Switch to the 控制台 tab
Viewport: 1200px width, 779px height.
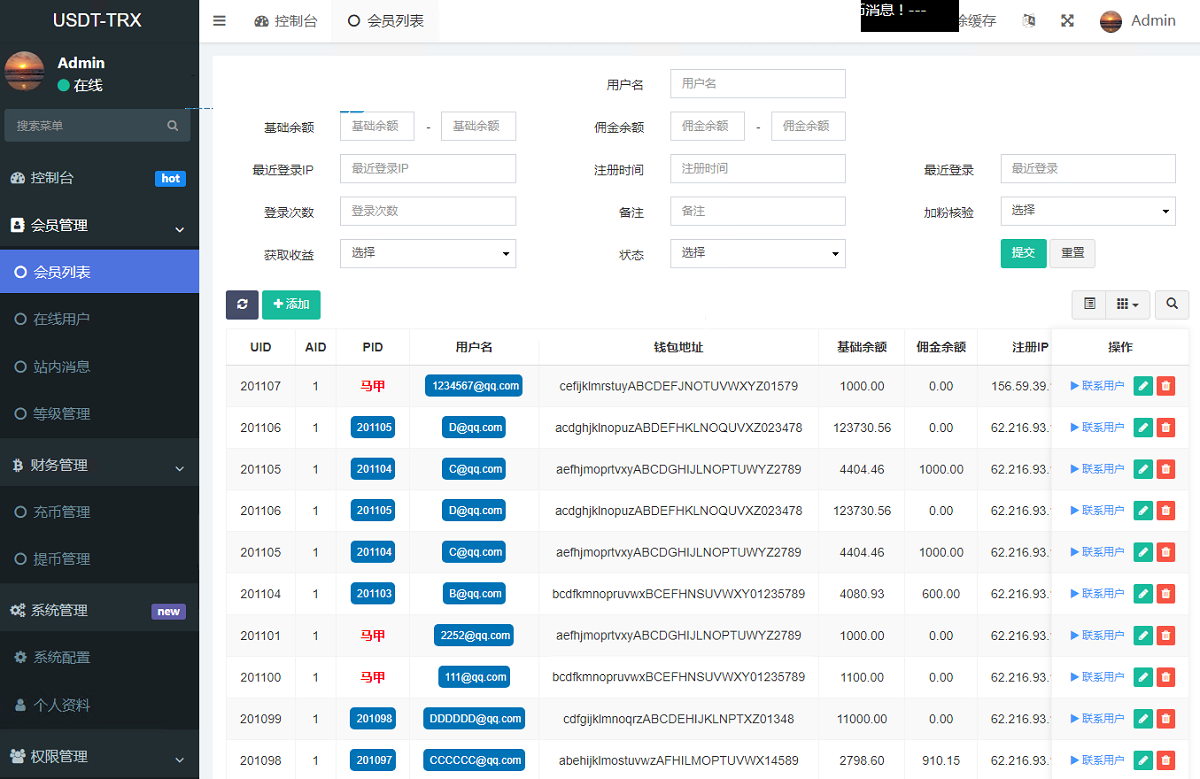tap(286, 21)
